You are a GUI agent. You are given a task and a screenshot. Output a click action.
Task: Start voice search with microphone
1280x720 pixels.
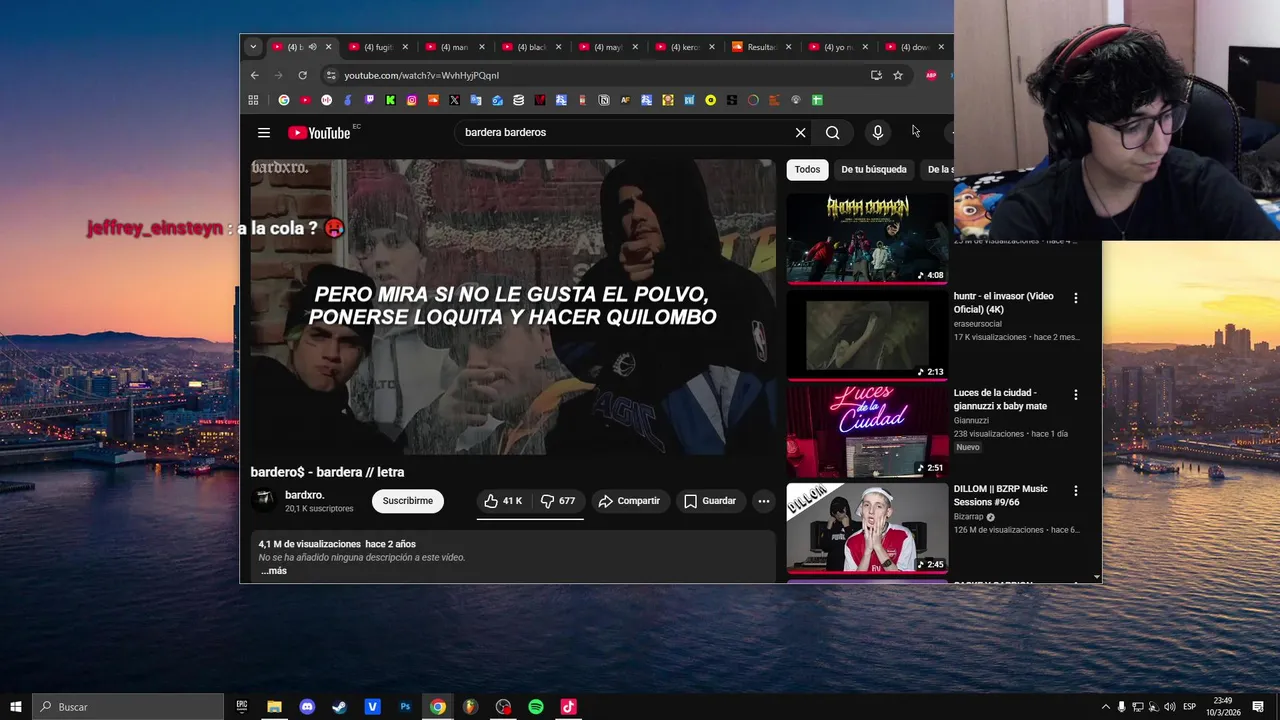click(x=877, y=133)
